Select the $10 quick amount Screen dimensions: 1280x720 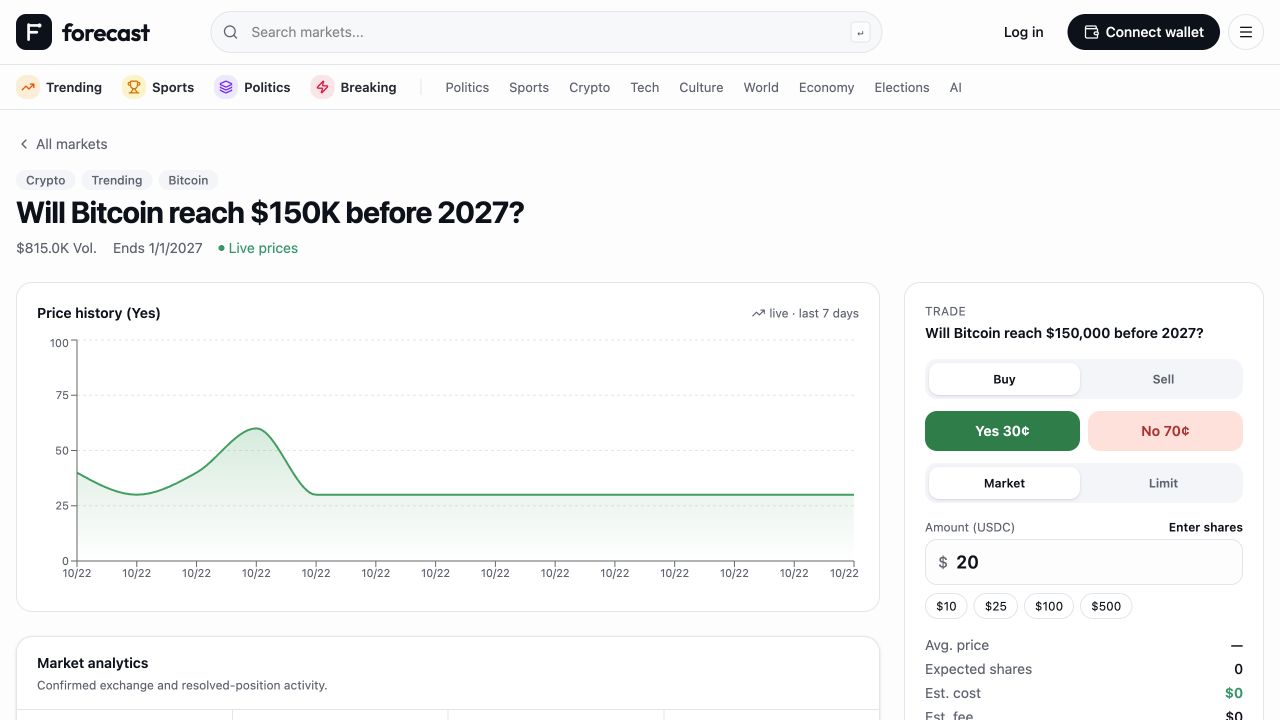pyautogui.click(x=946, y=606)
